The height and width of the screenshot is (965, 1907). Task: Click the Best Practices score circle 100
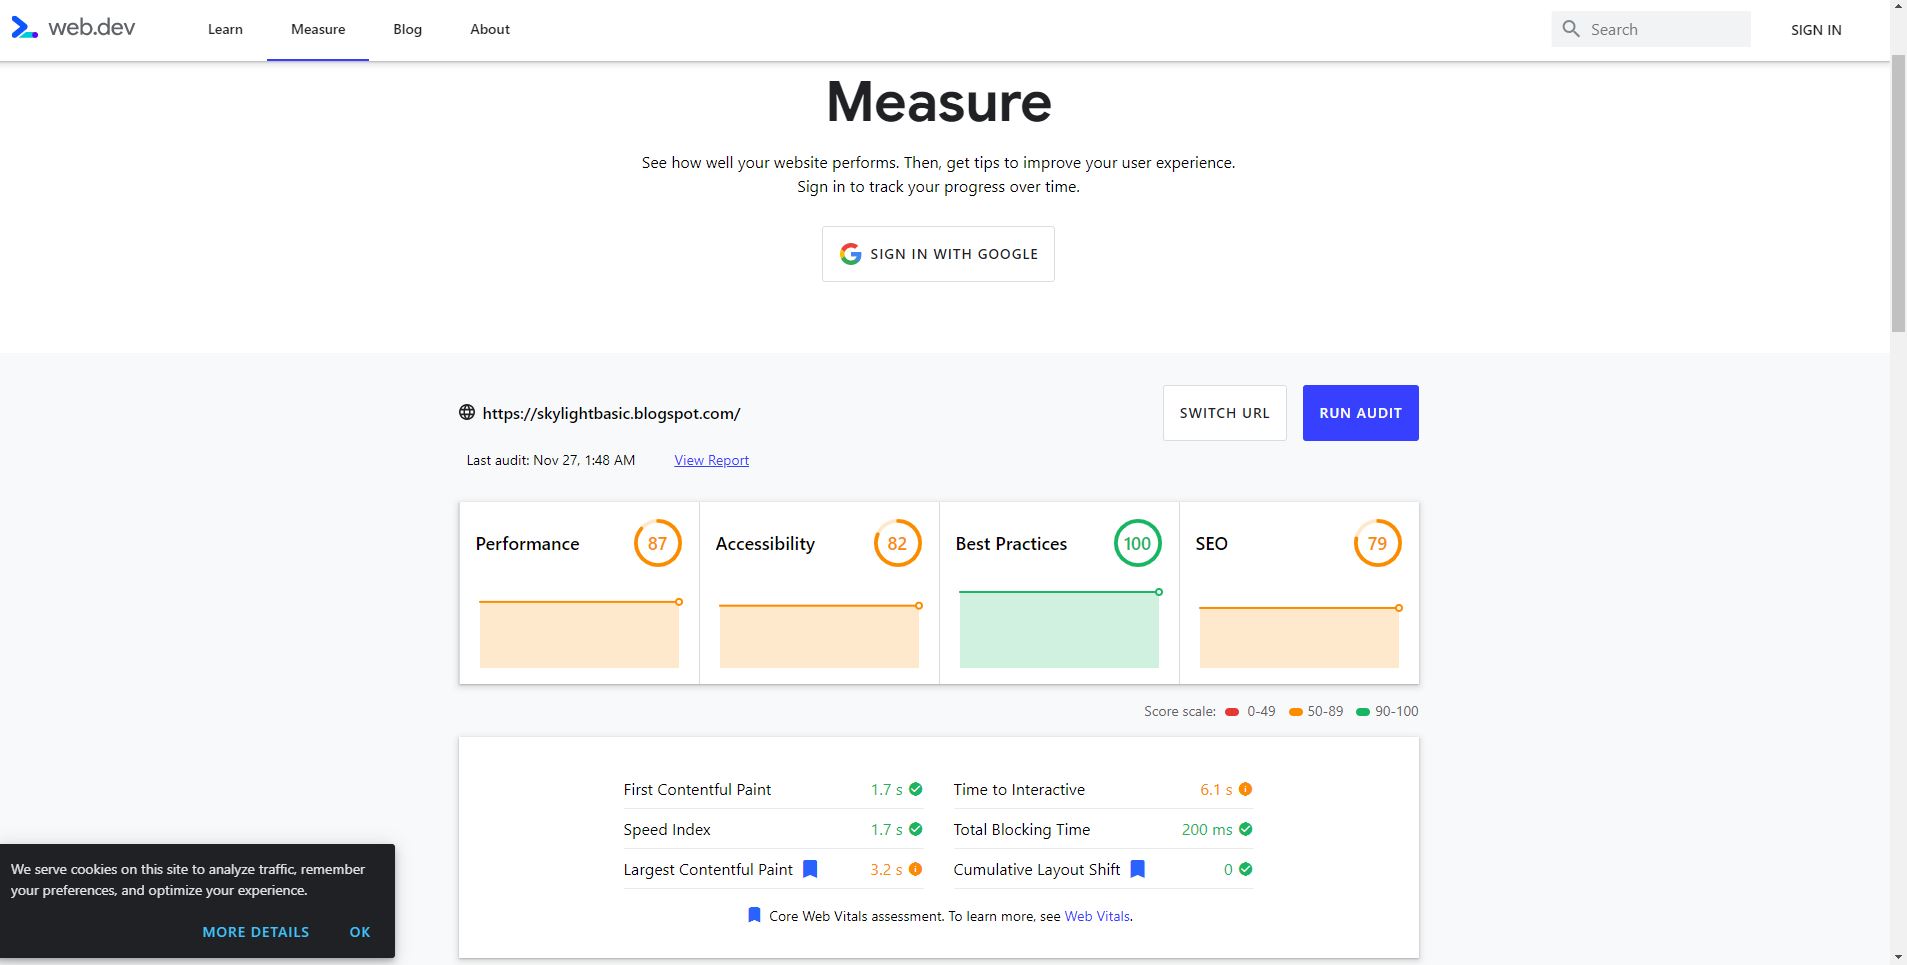tap(1137, 543)
